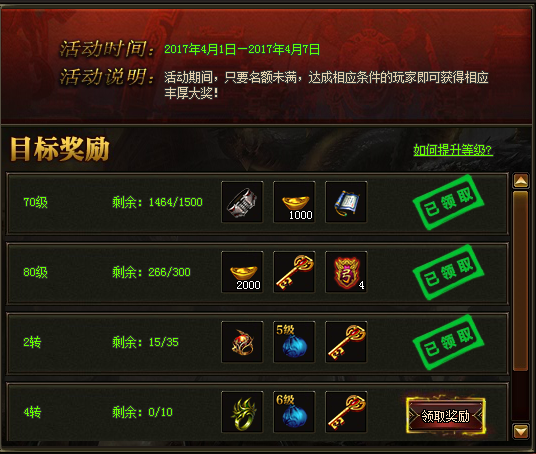Click the 6级 blue pouch reward icon

(x=294, y=412)
